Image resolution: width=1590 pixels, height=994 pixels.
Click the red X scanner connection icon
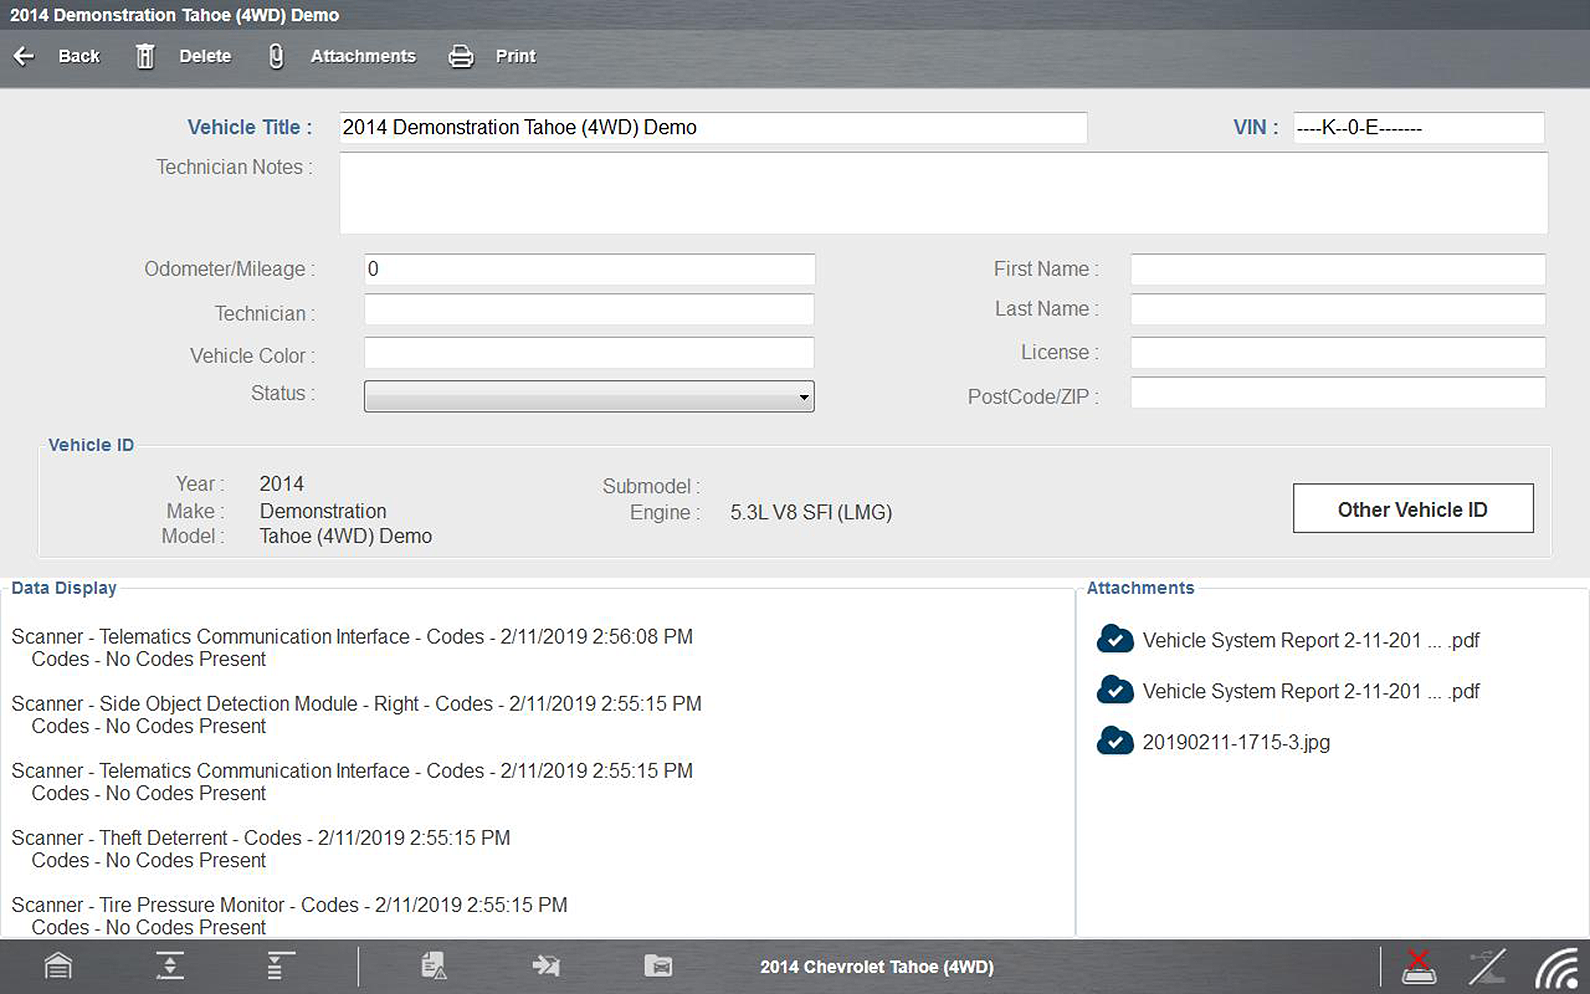[1418, 967]
